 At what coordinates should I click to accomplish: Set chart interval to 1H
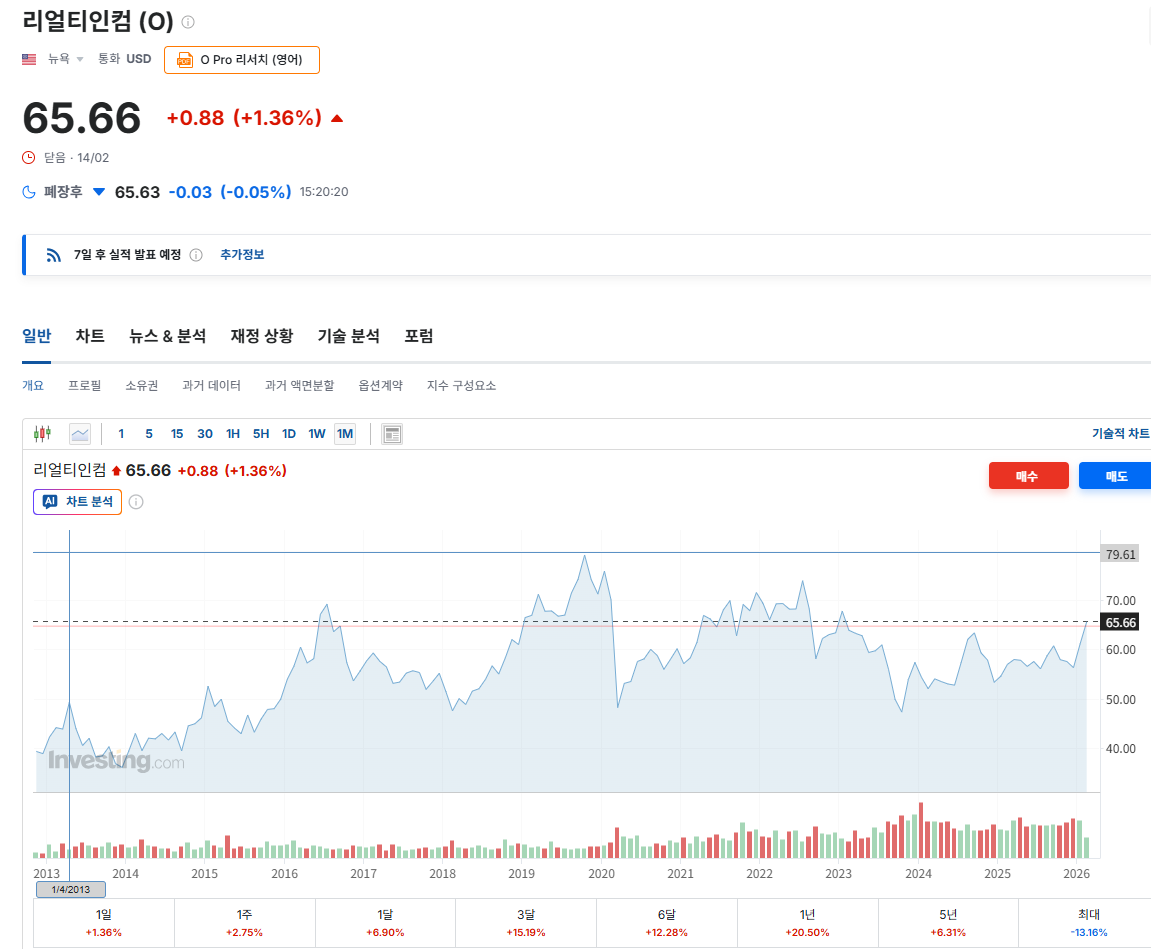pos(233,434)
